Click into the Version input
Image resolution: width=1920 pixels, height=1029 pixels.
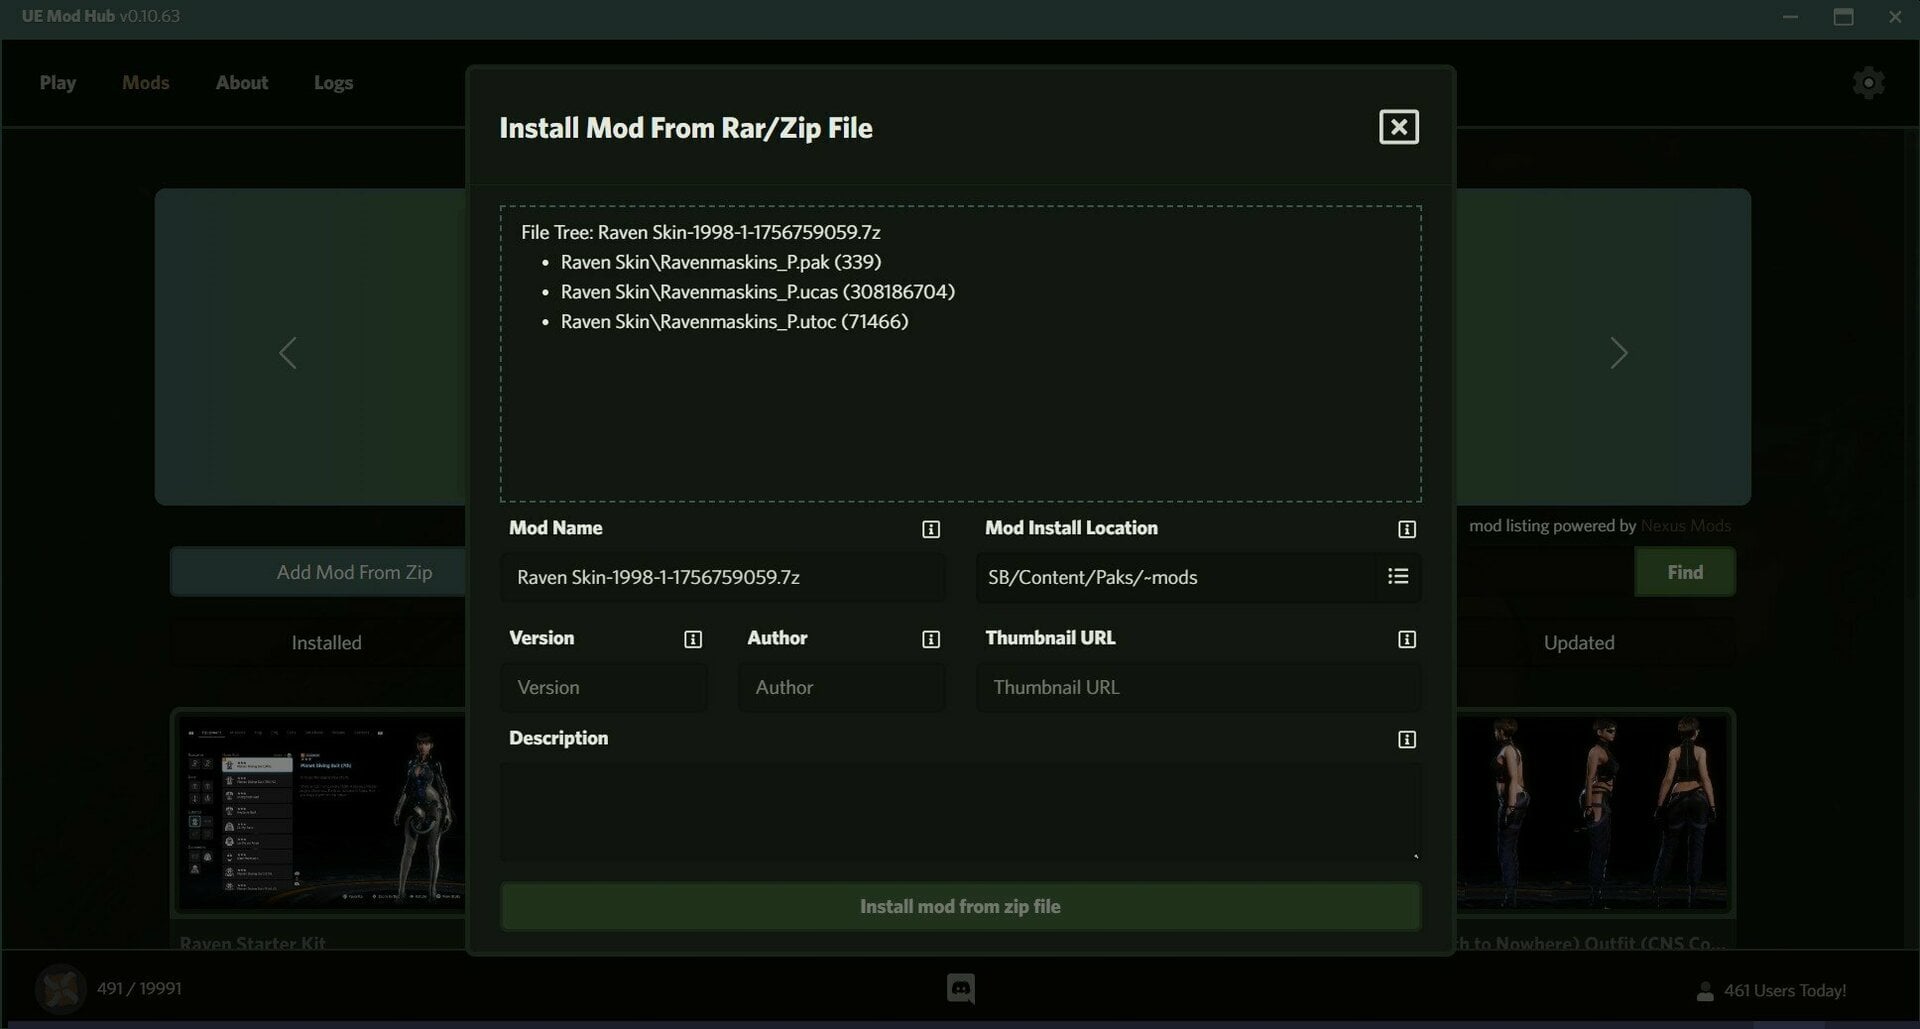(x=604, y=687)
